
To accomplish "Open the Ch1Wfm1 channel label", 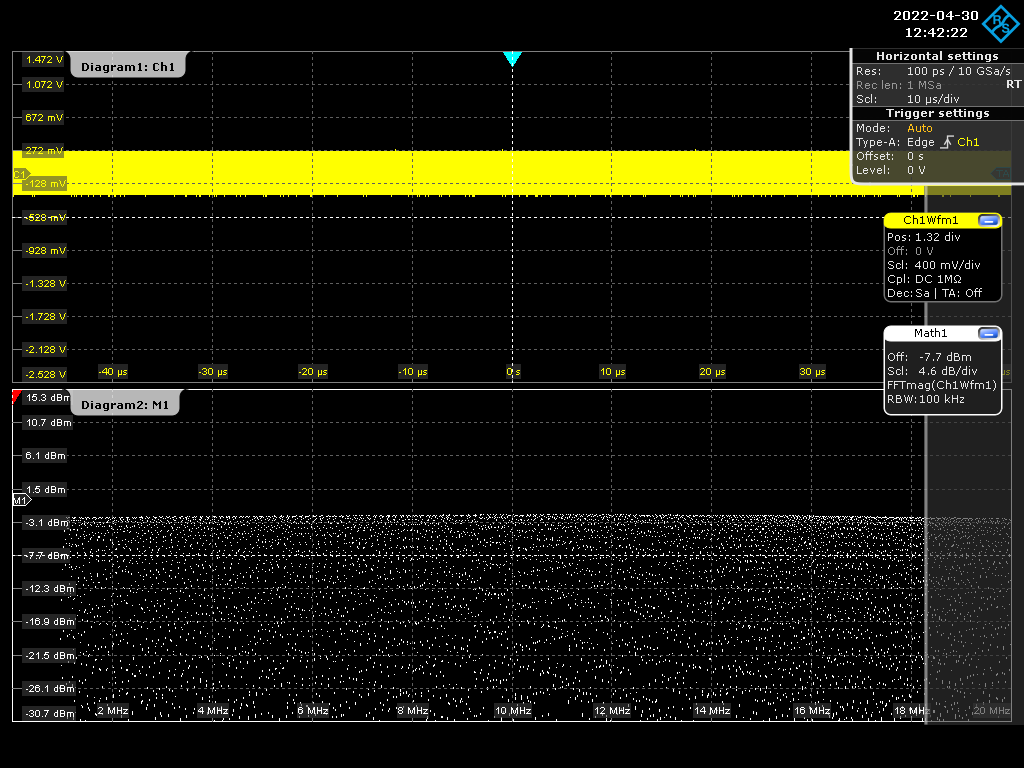I will [x=931, y=220].
